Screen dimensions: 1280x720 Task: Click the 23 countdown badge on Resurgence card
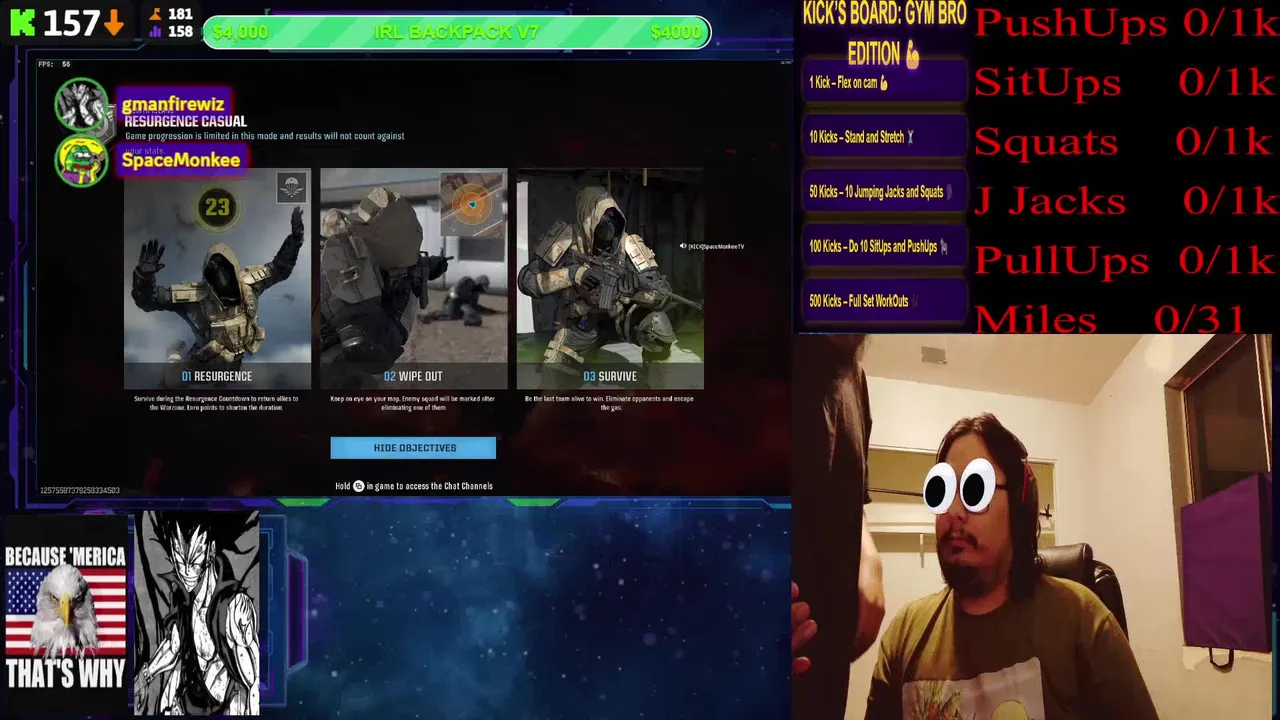click(217, 207)
